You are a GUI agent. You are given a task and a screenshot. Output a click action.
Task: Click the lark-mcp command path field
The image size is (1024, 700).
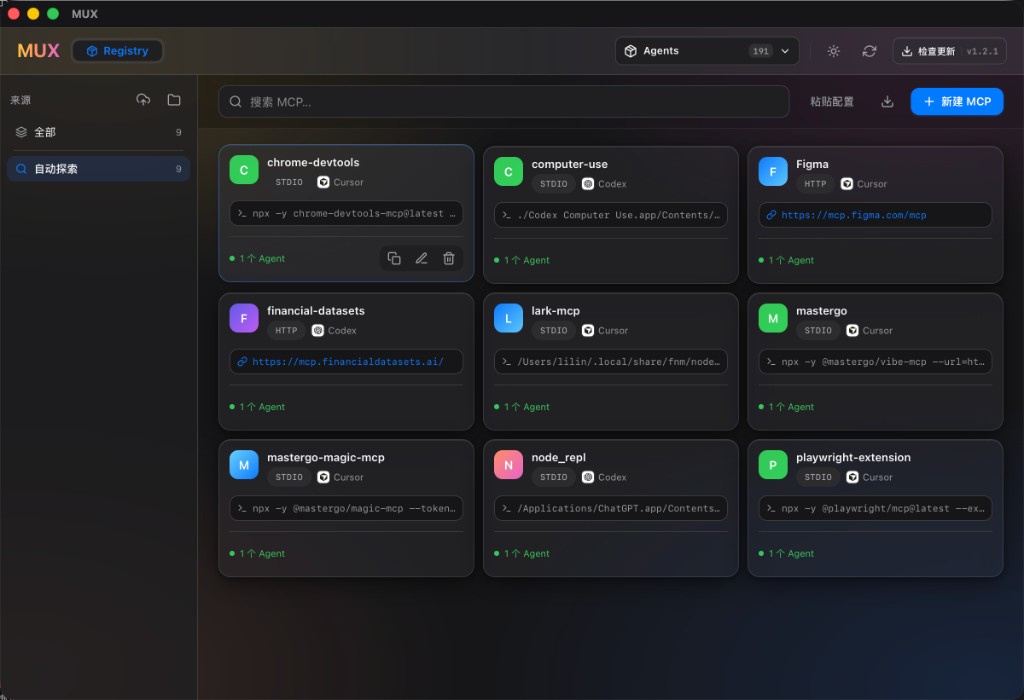tap(611, 362)
